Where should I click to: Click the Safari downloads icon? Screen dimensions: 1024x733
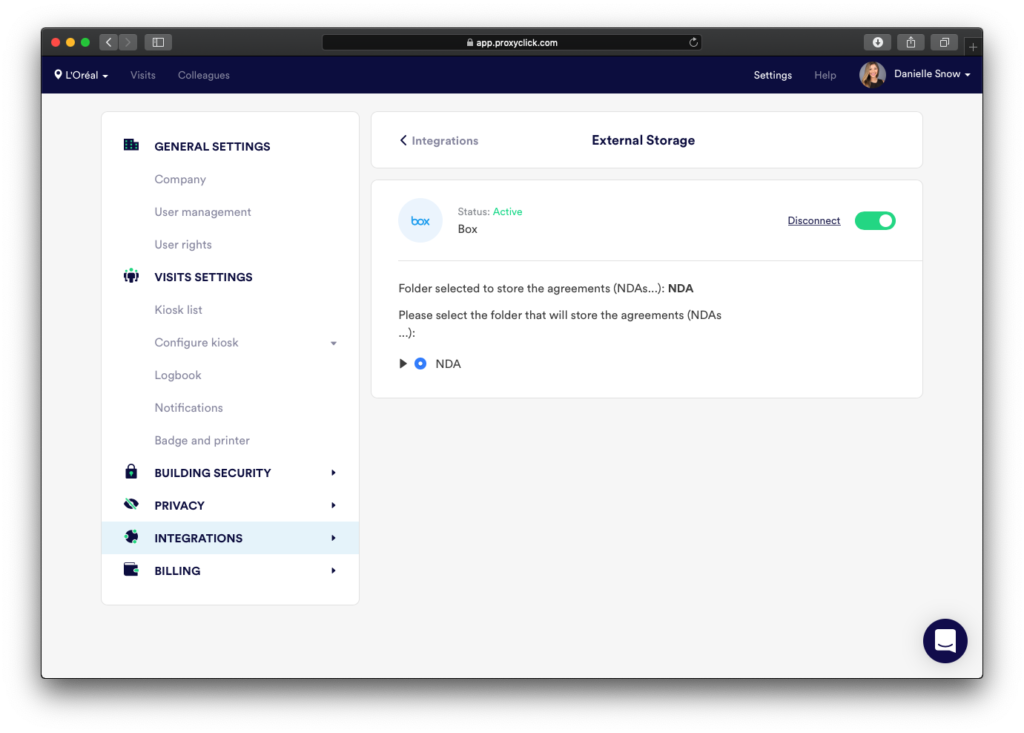click(x=877, y=42)
